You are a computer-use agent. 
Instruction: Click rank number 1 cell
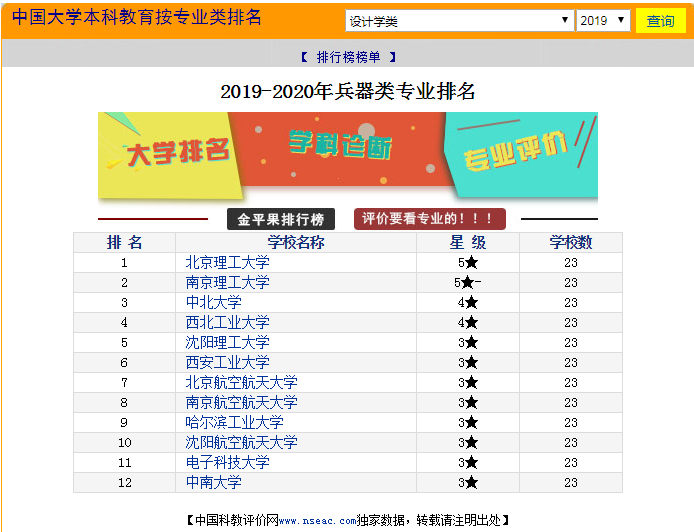coord(125,262)
